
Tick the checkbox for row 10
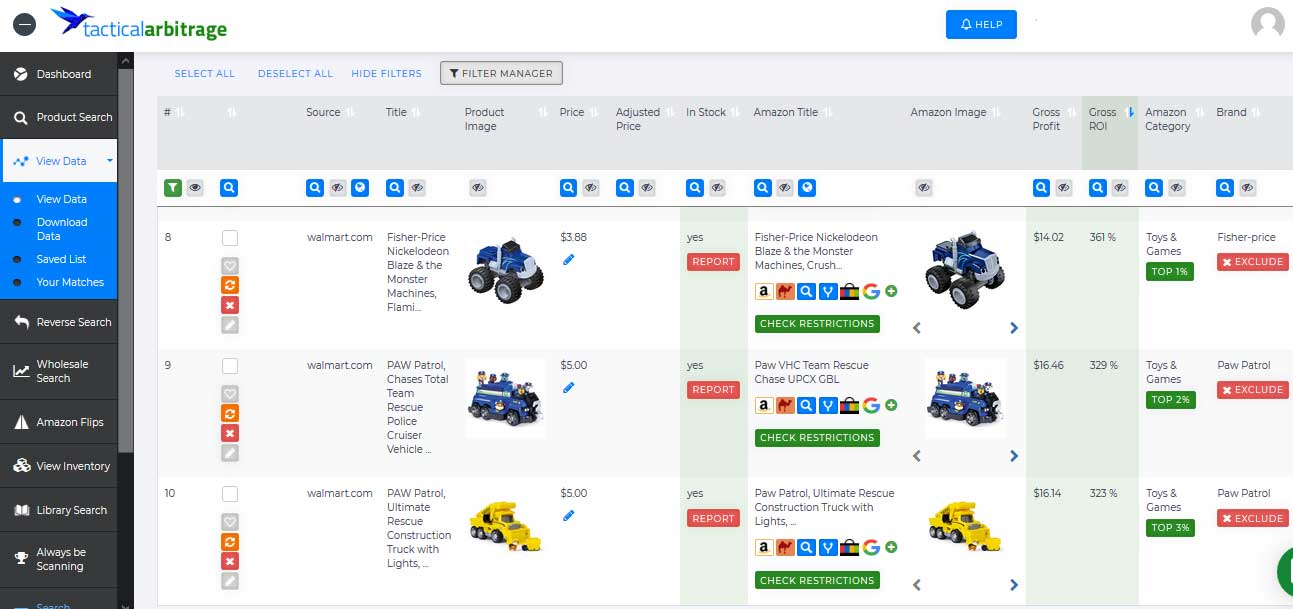(230, 494)
